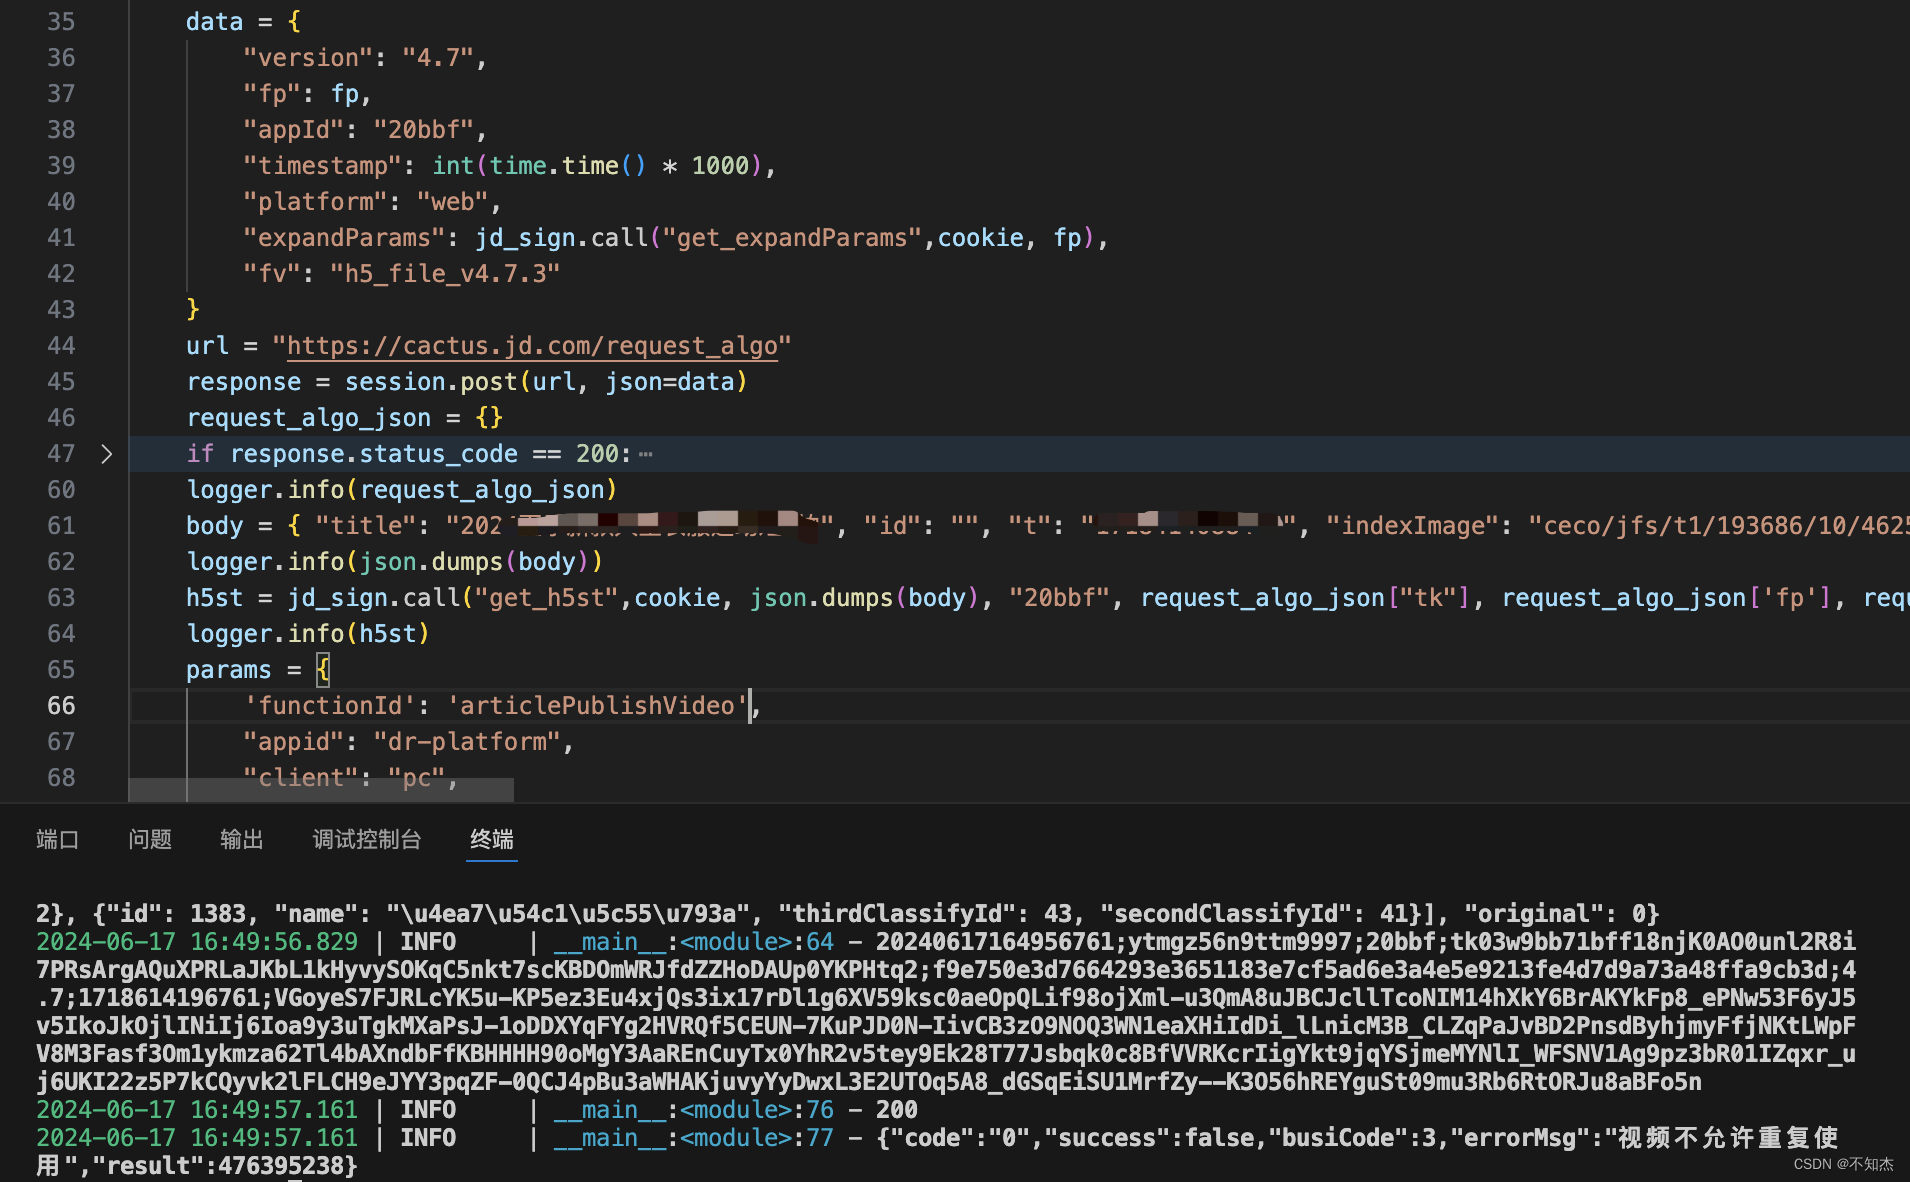The height and width of the screenshot is (1182, 1910).
Task: Click the "20bbf" value on line 38
Action: click(424, 130)
